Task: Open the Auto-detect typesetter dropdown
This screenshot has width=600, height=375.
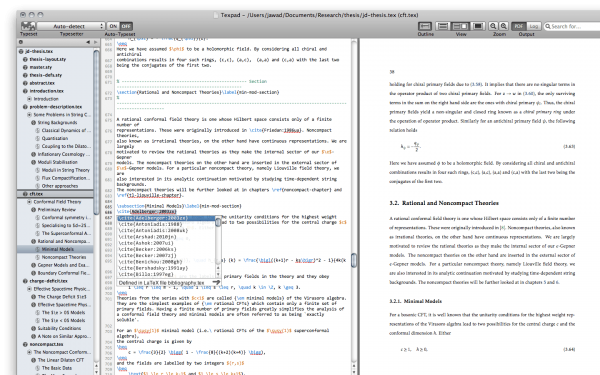Action: click(x=71, y=26)
